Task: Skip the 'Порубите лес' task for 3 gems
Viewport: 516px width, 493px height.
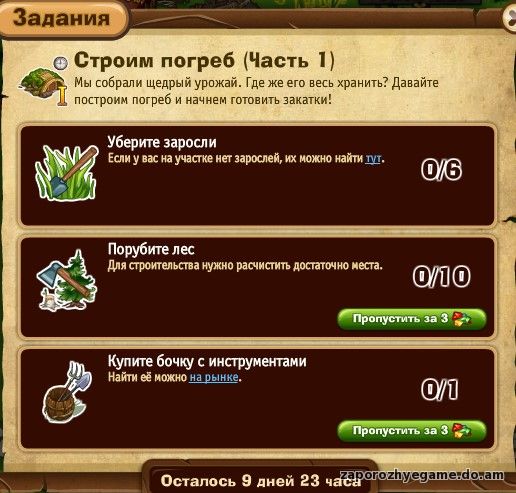Action: (x=412, y=319)
